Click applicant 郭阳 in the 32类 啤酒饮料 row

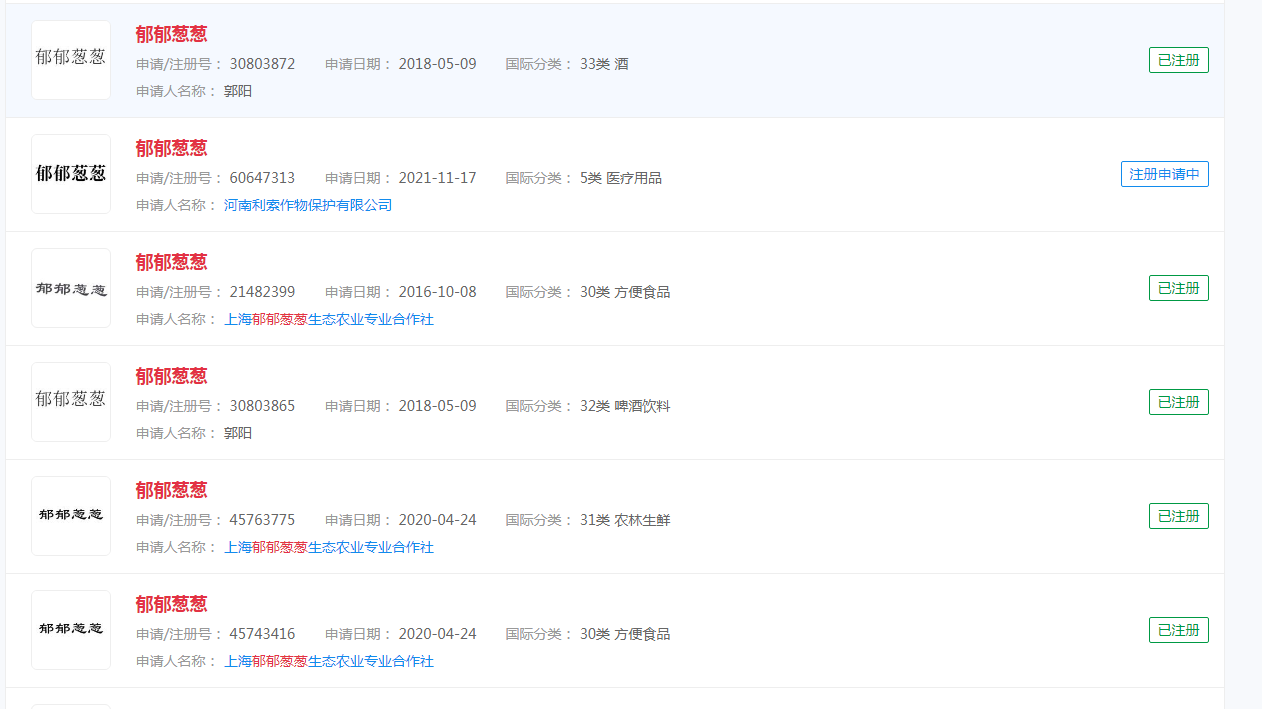pos(237,433)
